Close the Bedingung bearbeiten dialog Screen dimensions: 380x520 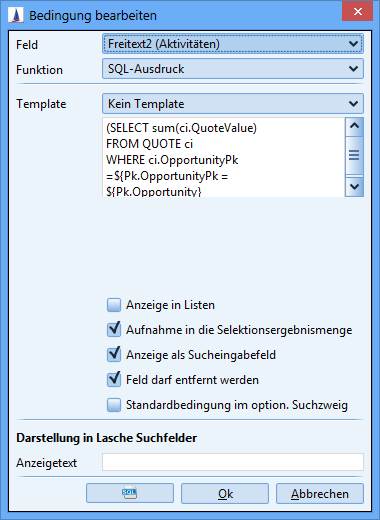[357, 12]
